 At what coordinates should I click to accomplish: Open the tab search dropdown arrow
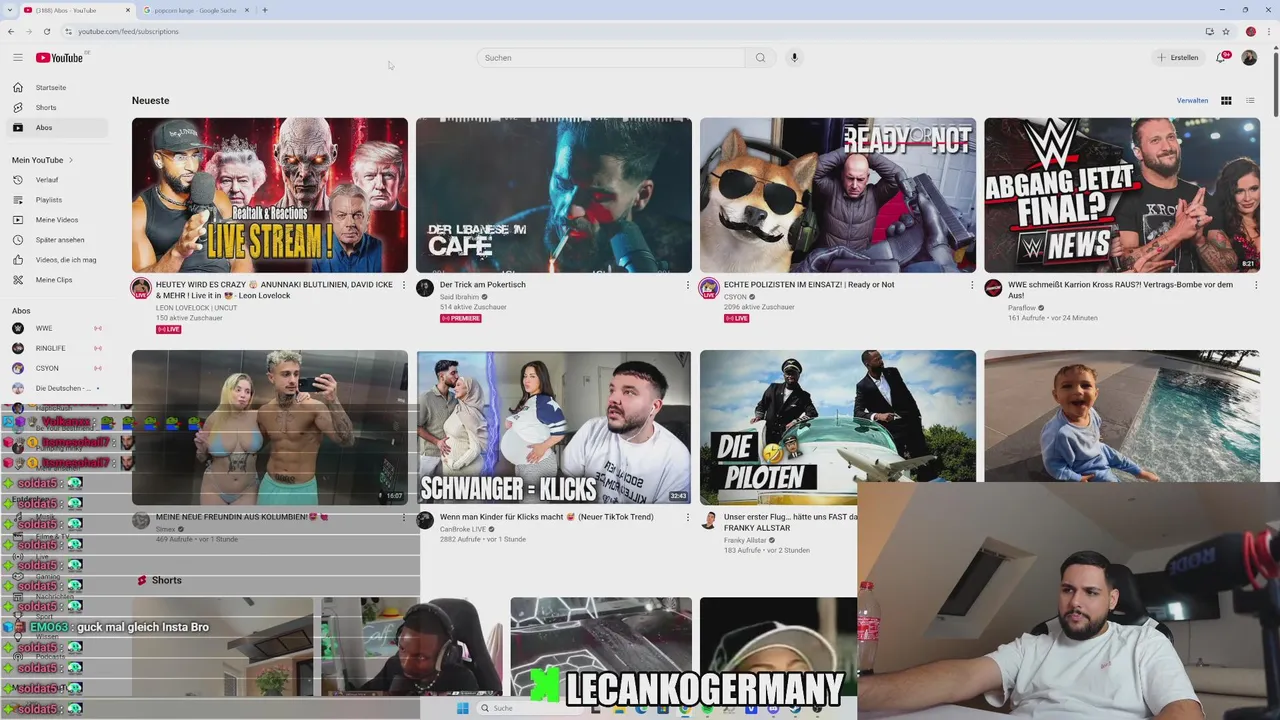[x=9, y=10]
